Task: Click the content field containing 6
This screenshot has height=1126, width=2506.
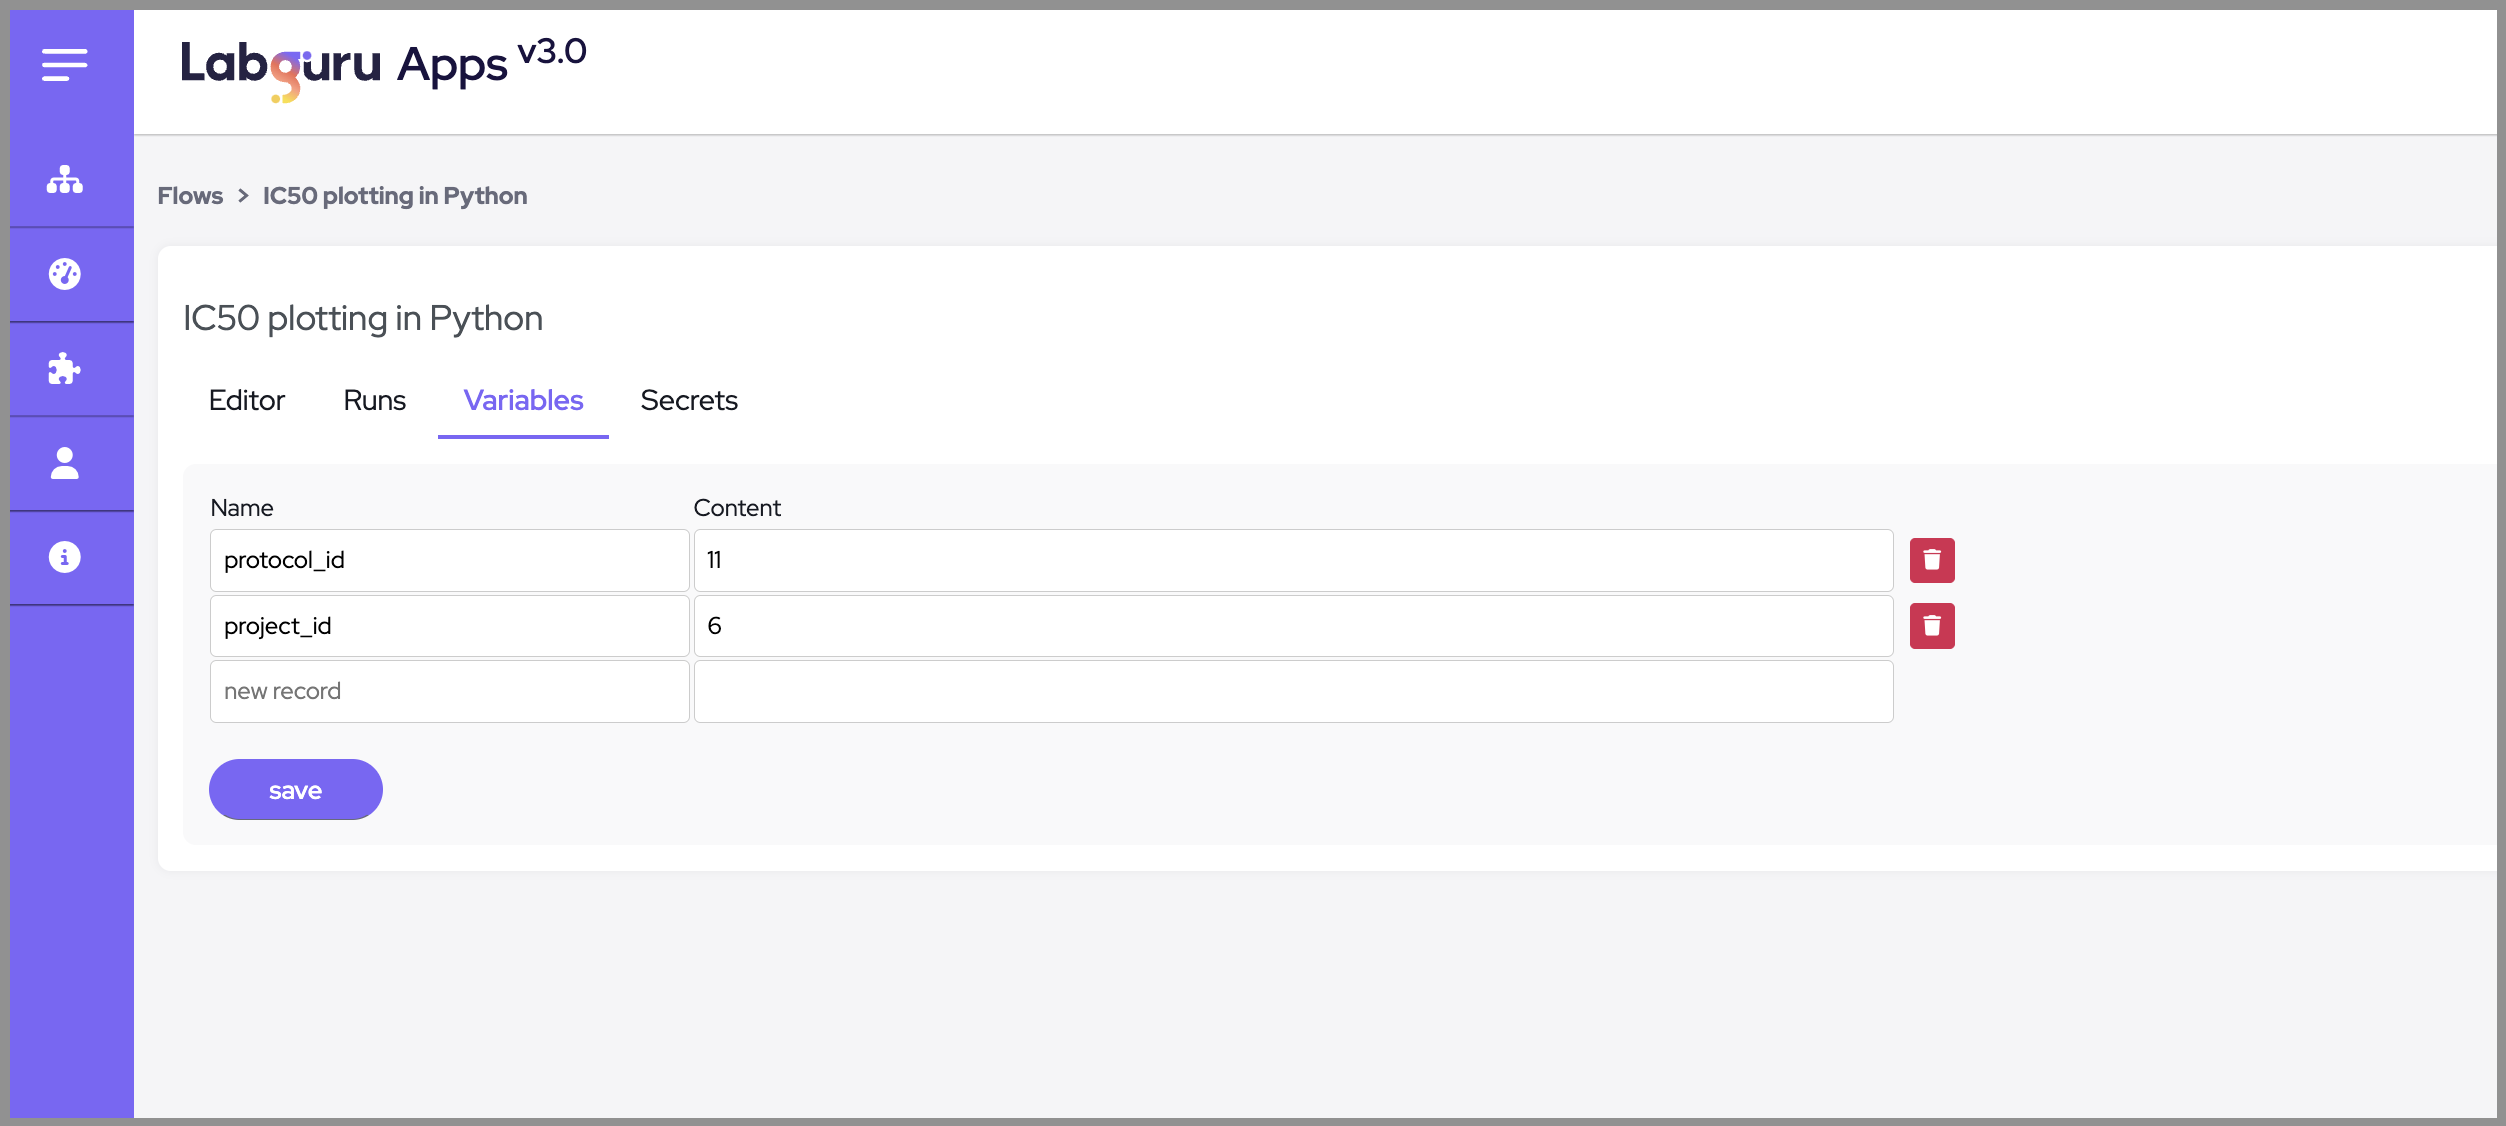Action: [1292, 626]
